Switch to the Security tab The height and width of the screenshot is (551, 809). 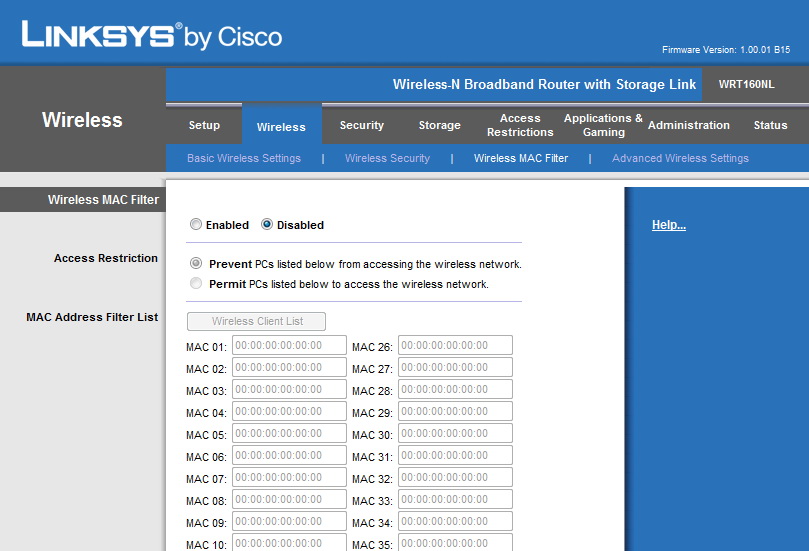[x=362, y=125]
